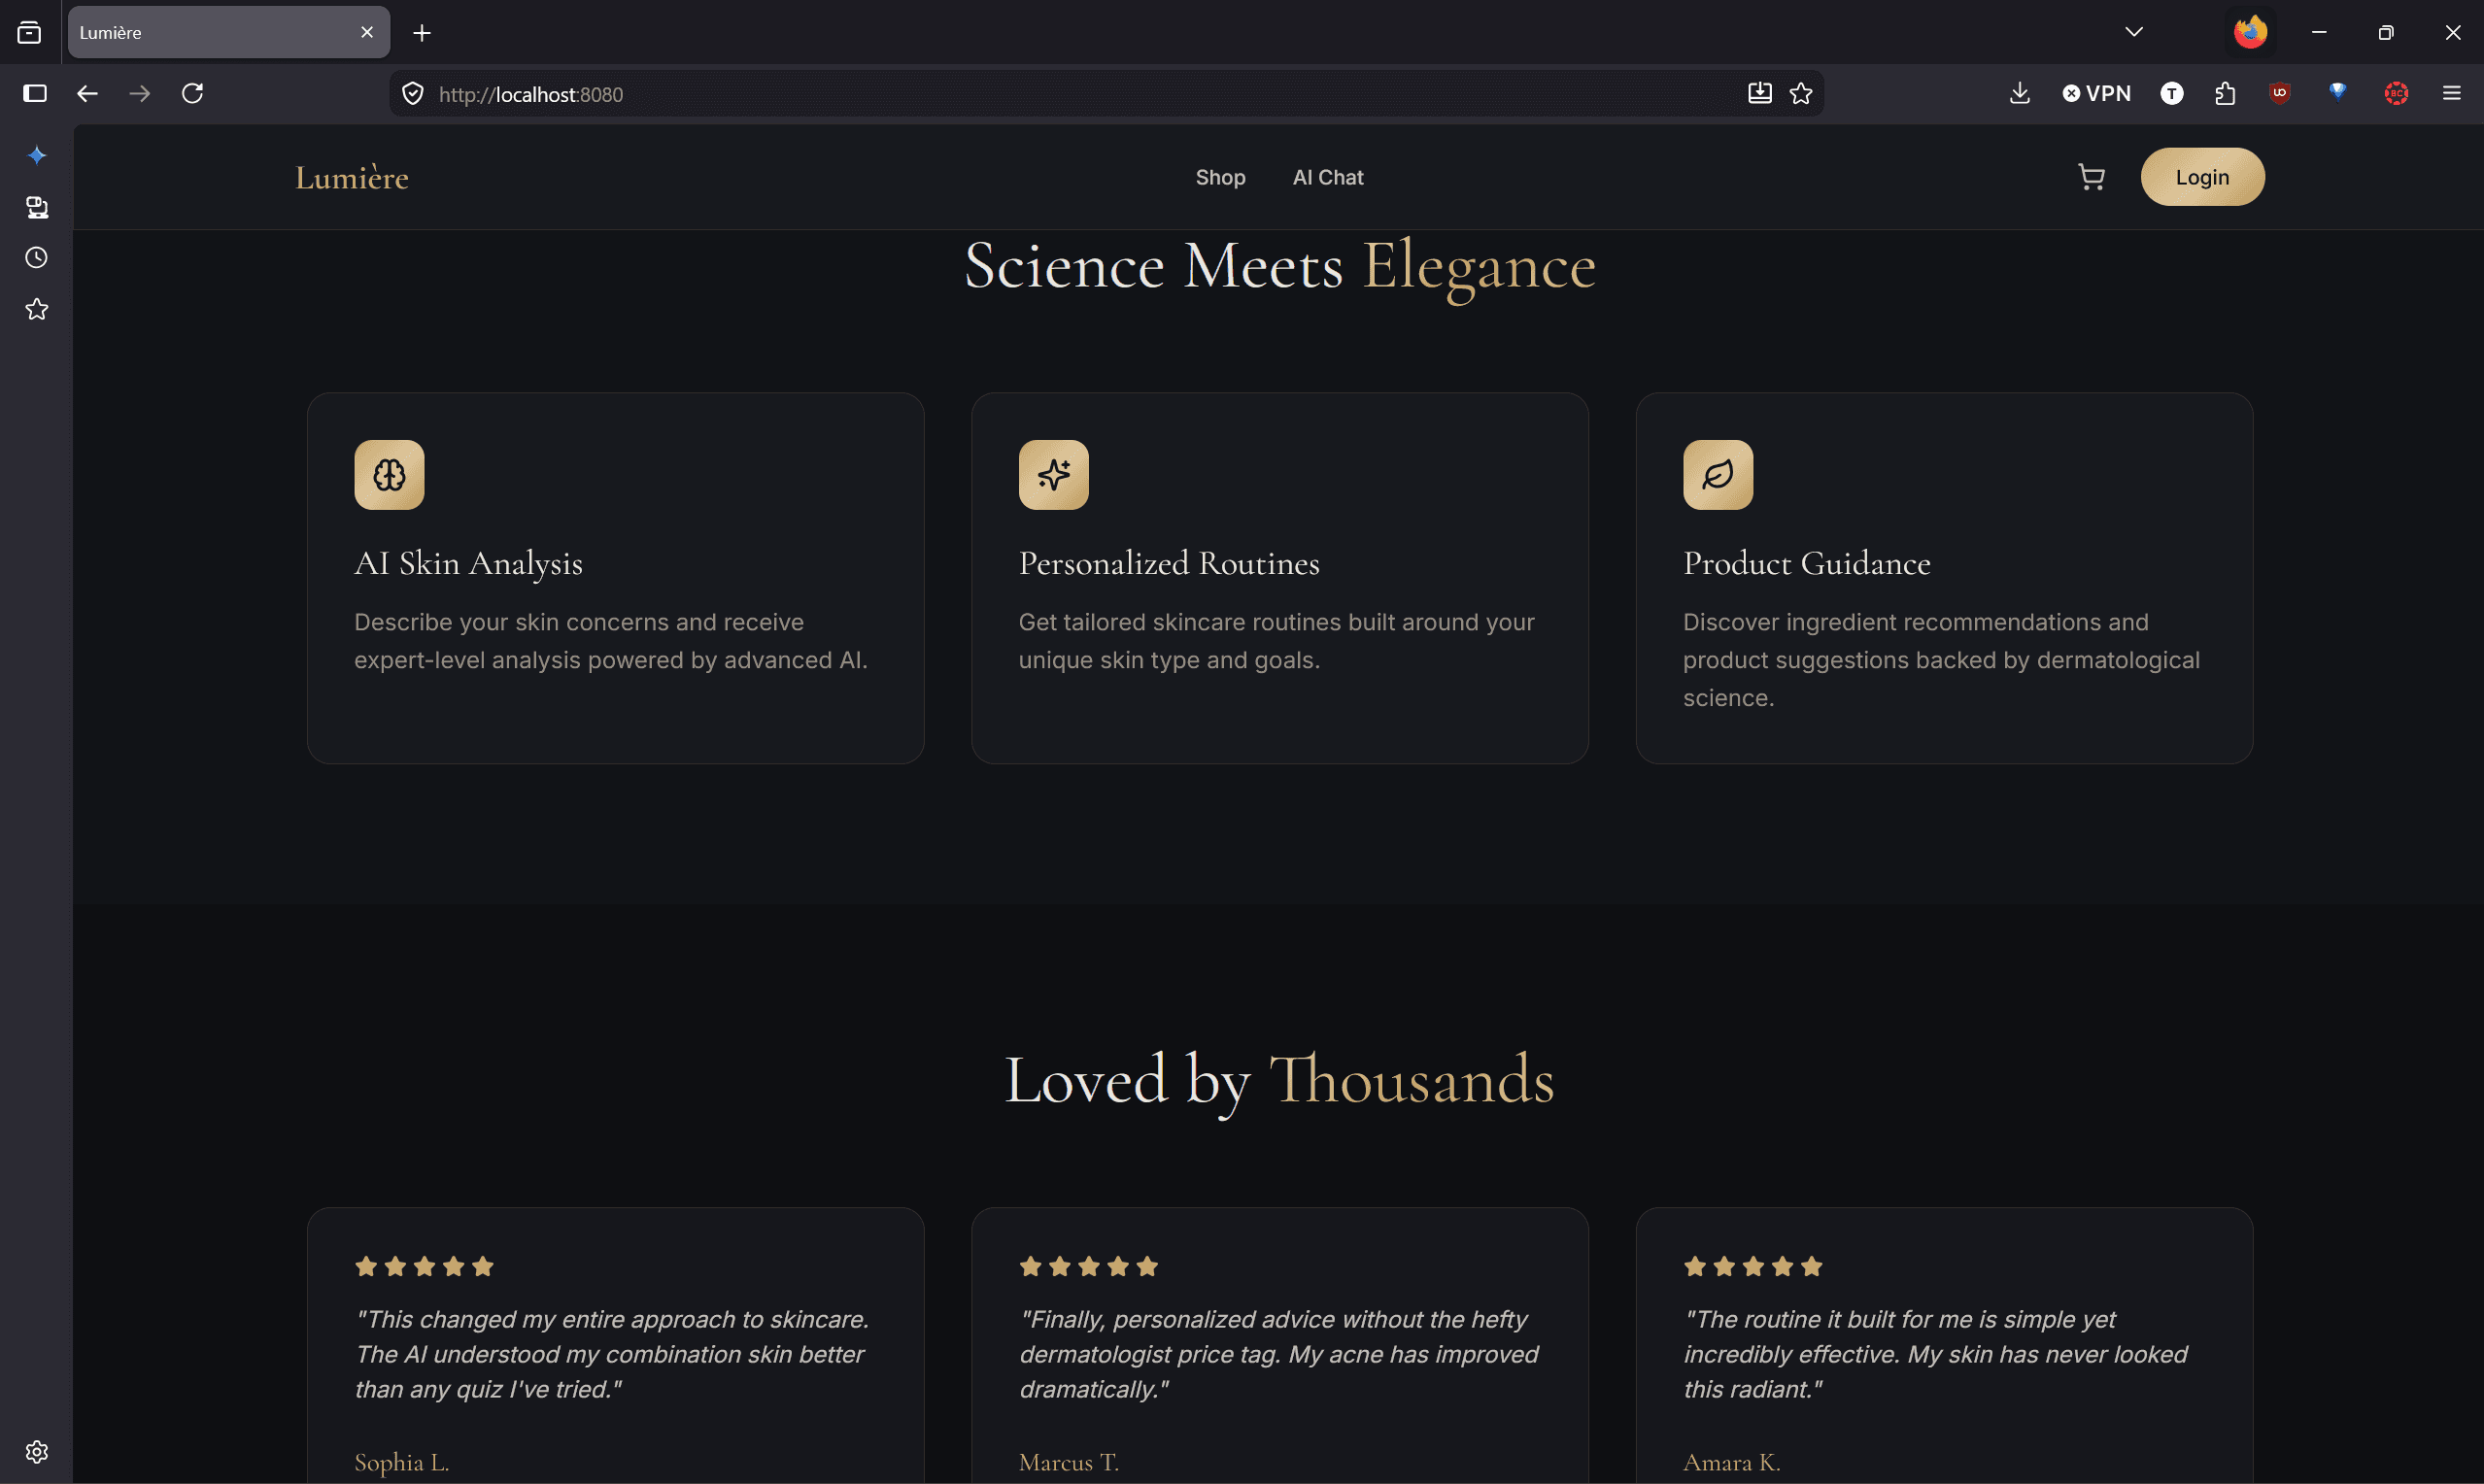
Task: Click the blue gem extension icon
Action: pos(2337,92)
